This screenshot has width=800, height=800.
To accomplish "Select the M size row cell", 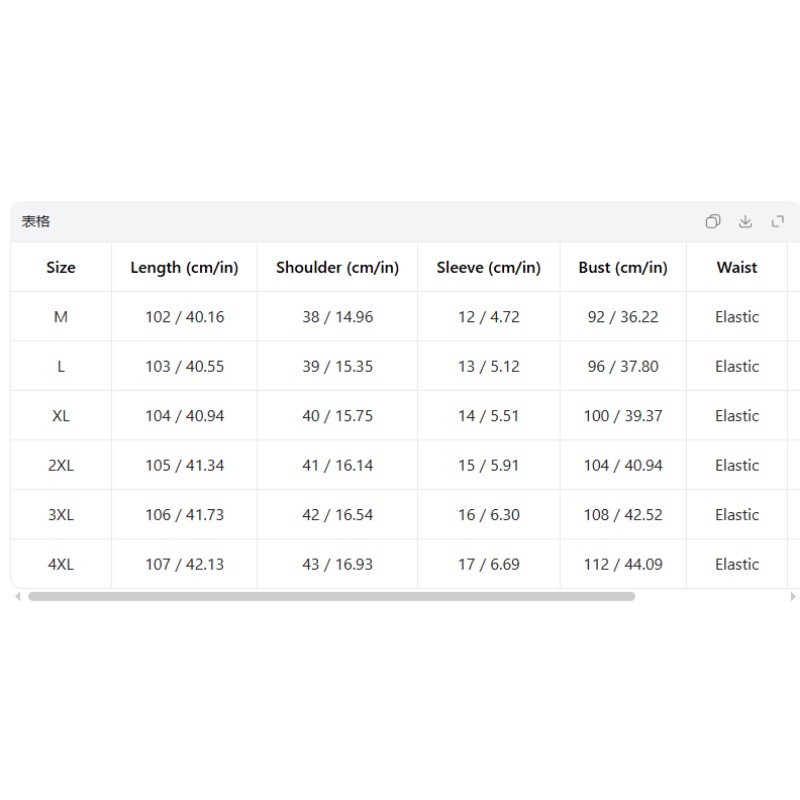I will [61, 317].
